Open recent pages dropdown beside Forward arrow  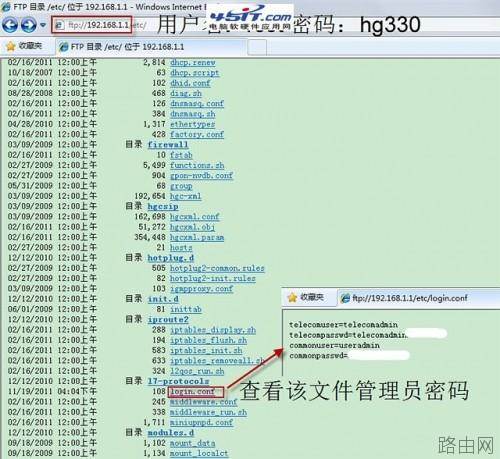[43, 25]
